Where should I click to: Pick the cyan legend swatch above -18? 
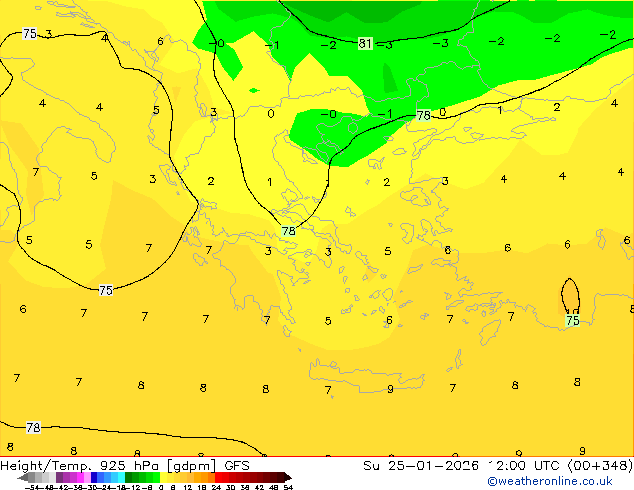pyautogui.click(x=121, y=477)
